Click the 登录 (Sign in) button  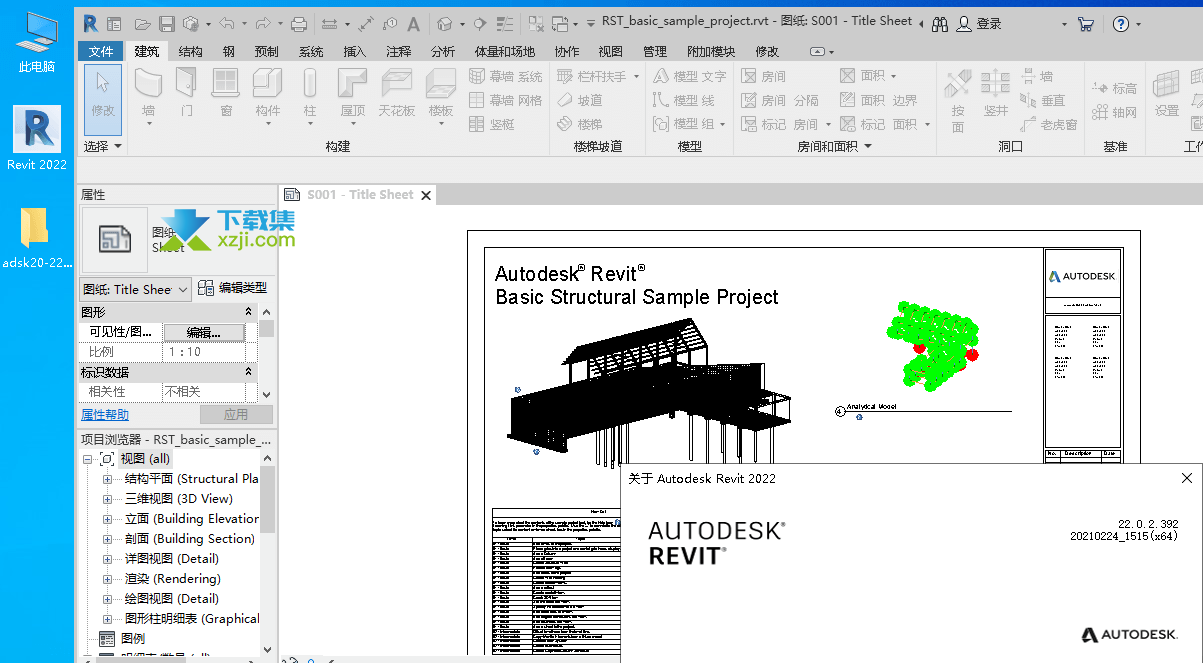tap(979, 23)
